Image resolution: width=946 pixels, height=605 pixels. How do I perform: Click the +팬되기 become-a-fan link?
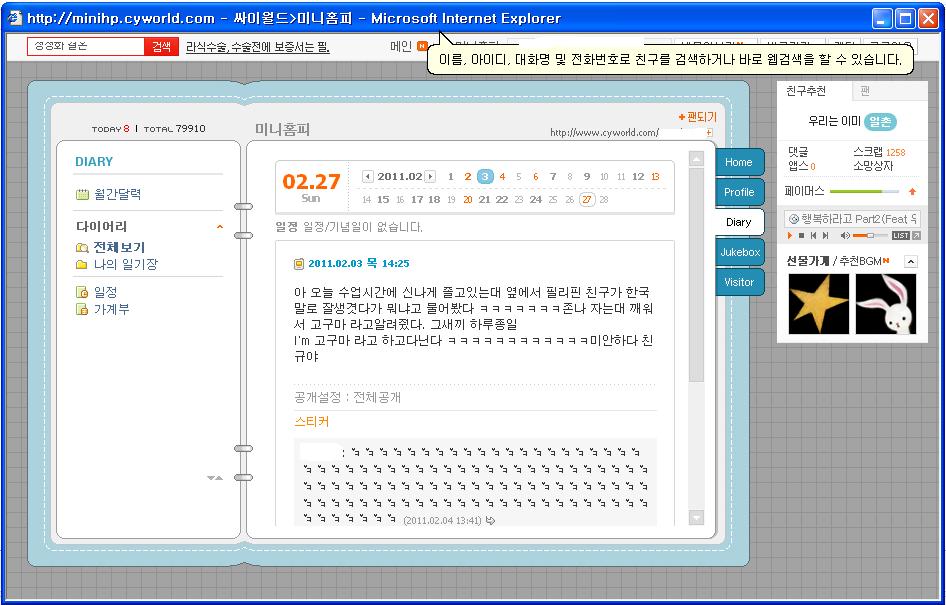697,117
